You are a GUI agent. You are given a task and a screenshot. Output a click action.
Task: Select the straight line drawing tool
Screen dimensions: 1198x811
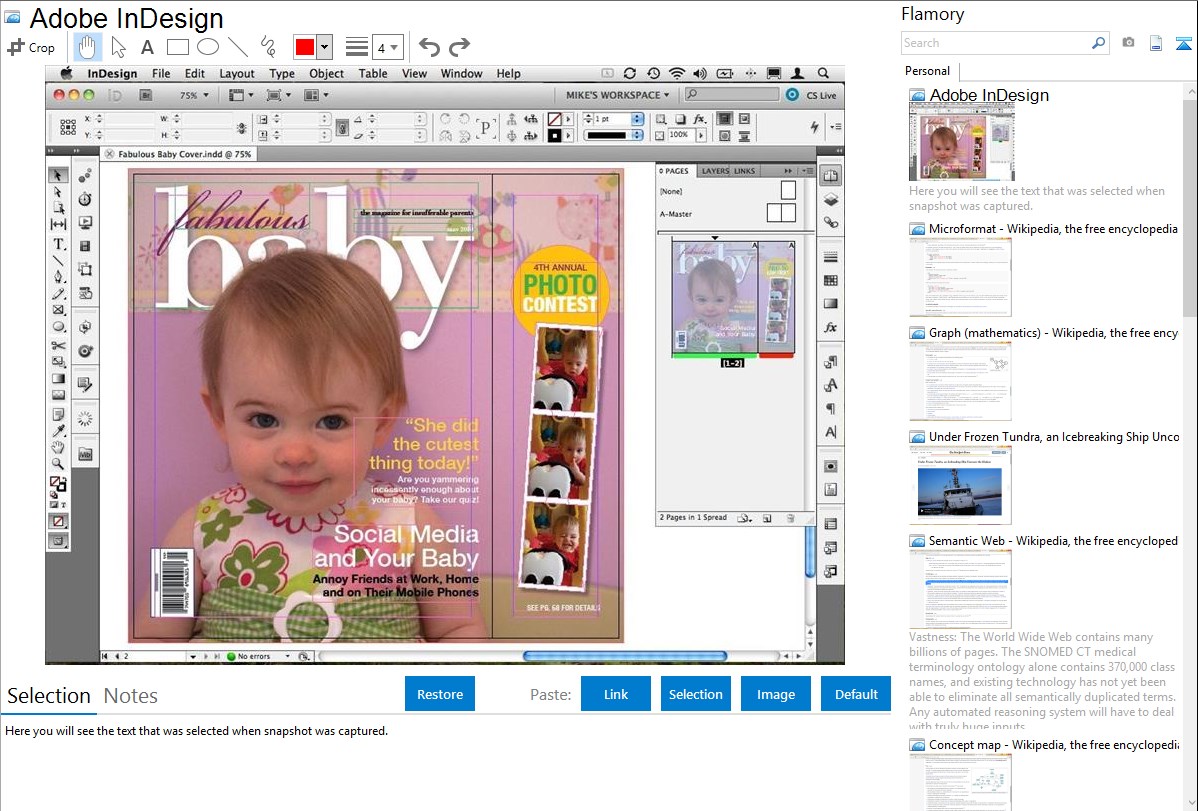[x=238, y=47]
